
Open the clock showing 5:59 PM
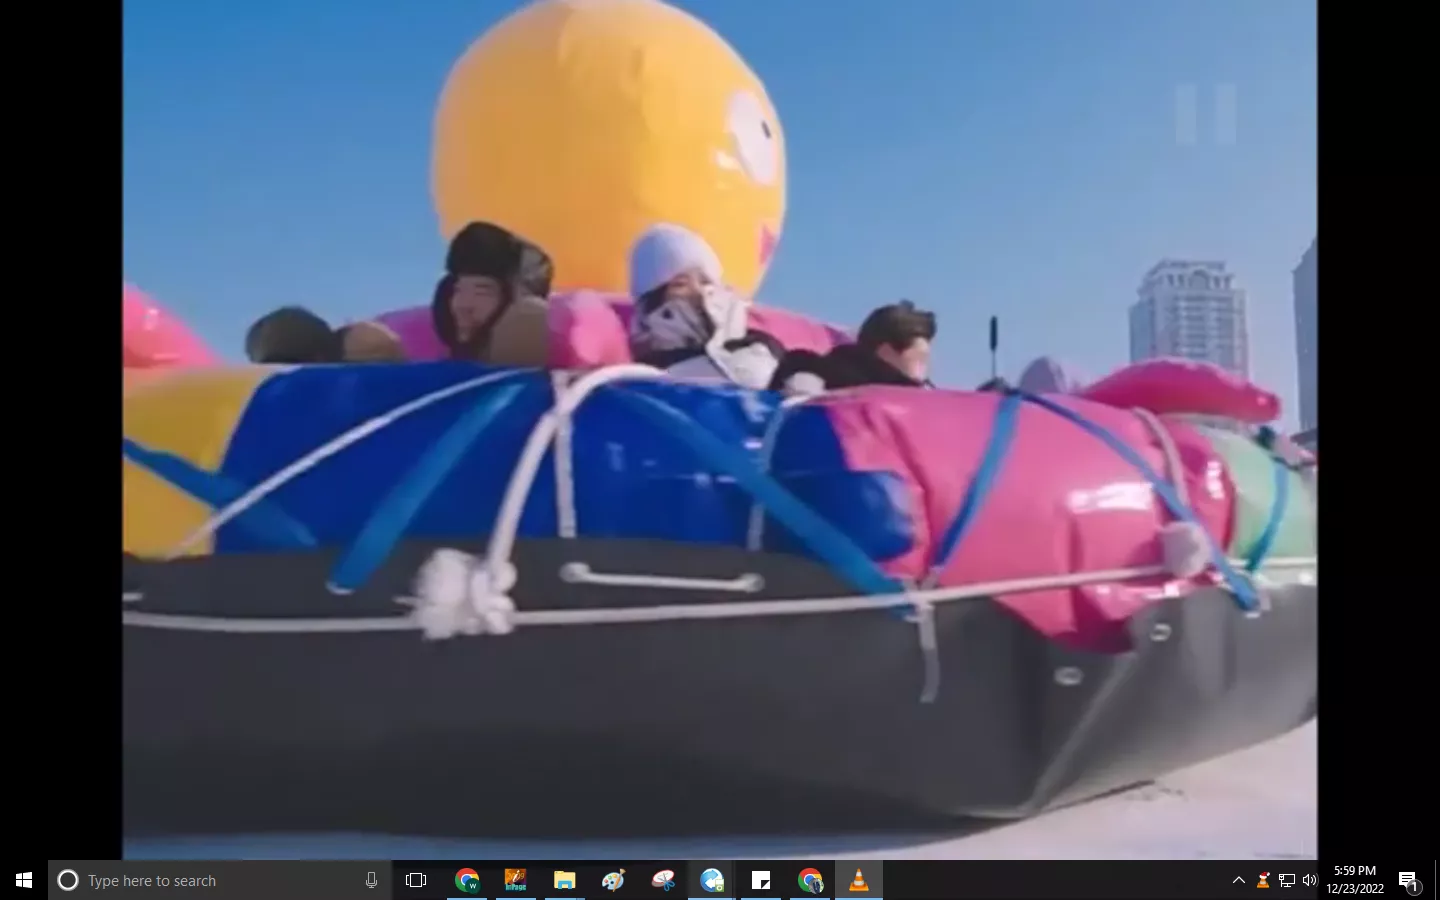pyautogui.click(x=1355, y=880)
